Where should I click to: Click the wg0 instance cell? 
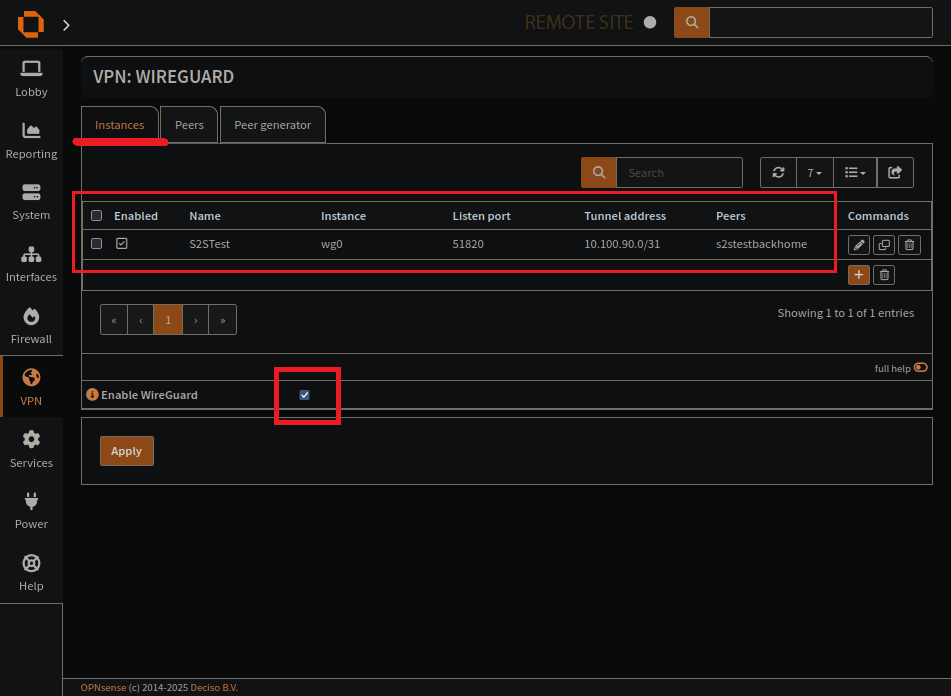tap(332, 244)
